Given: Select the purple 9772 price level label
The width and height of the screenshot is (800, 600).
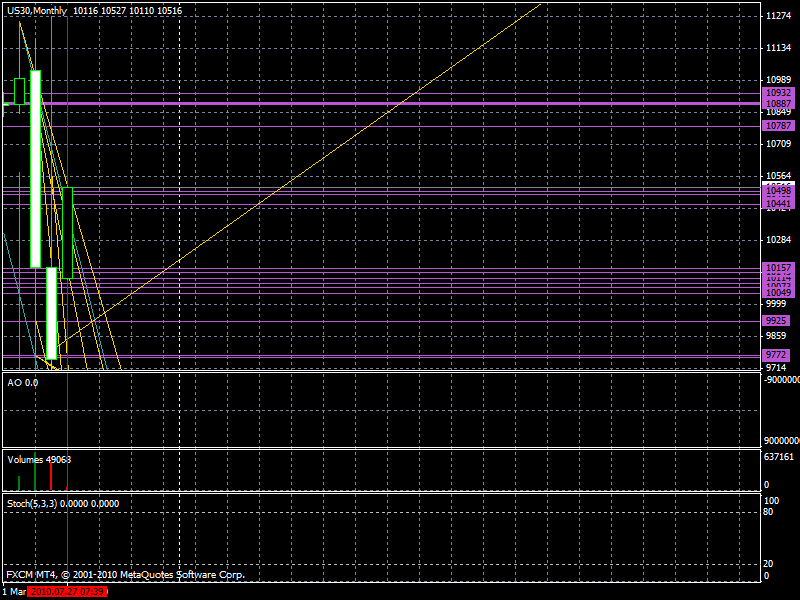Looking at the screenshot, I should click(776, 355).
